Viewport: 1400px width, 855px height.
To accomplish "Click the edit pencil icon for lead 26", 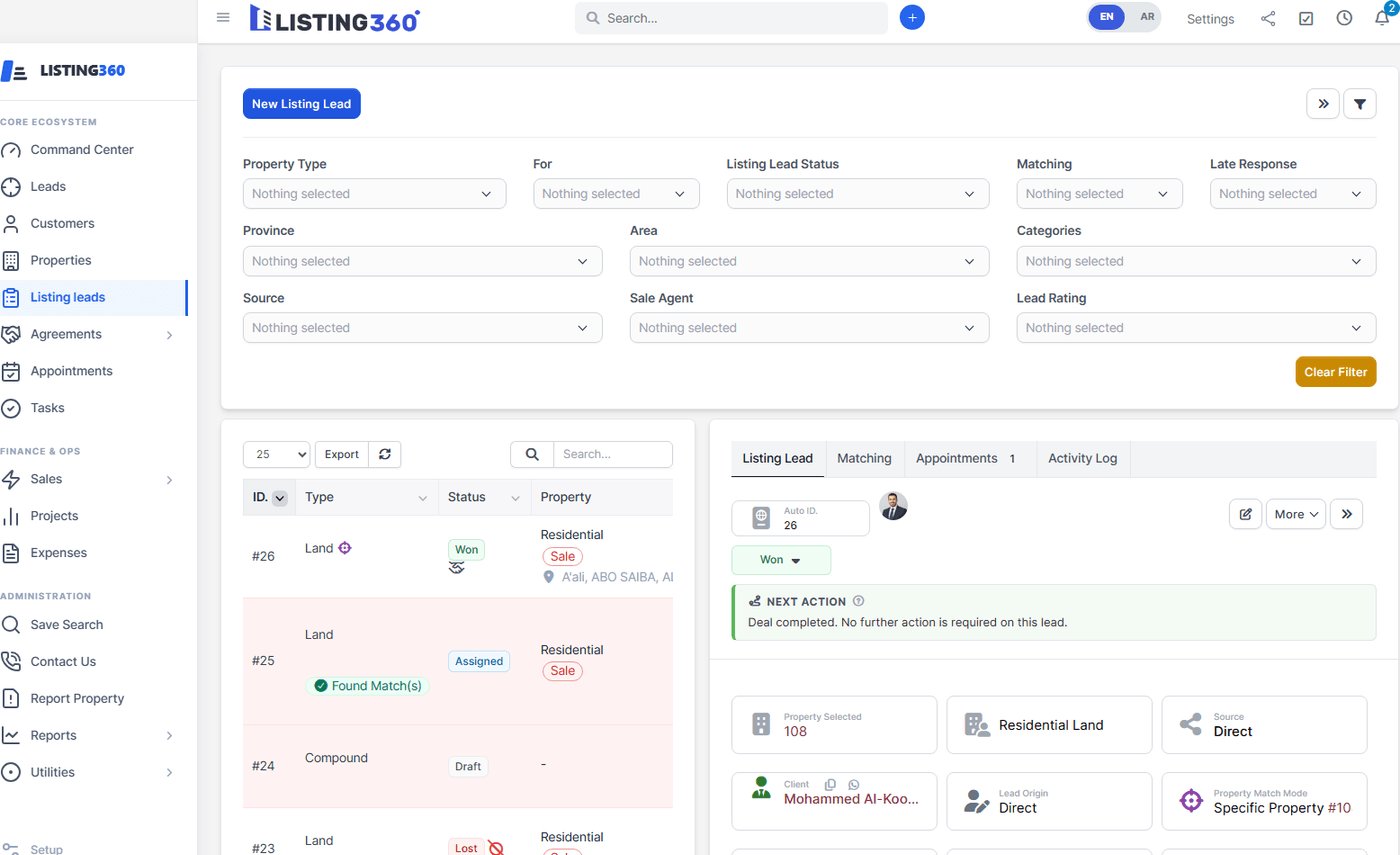I will (1245, 514).
